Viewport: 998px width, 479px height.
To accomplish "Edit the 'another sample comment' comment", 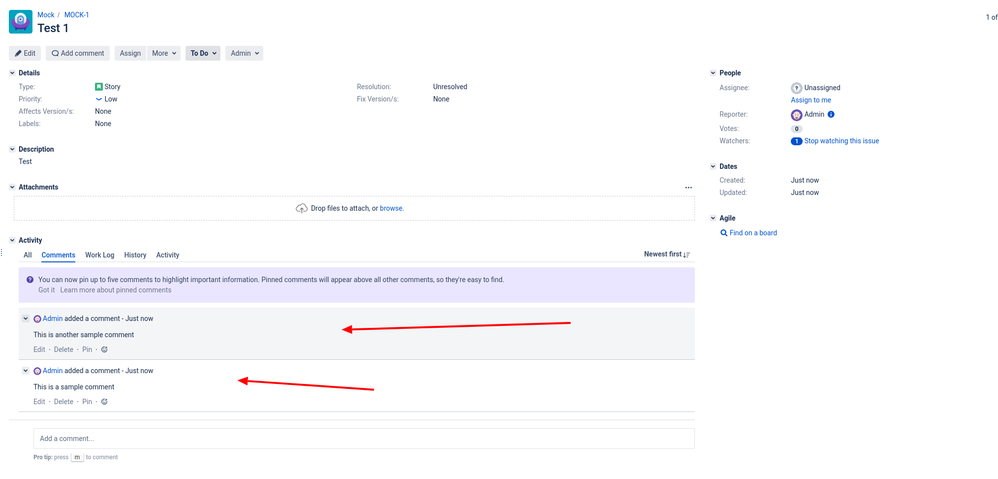I will [39, 349].
